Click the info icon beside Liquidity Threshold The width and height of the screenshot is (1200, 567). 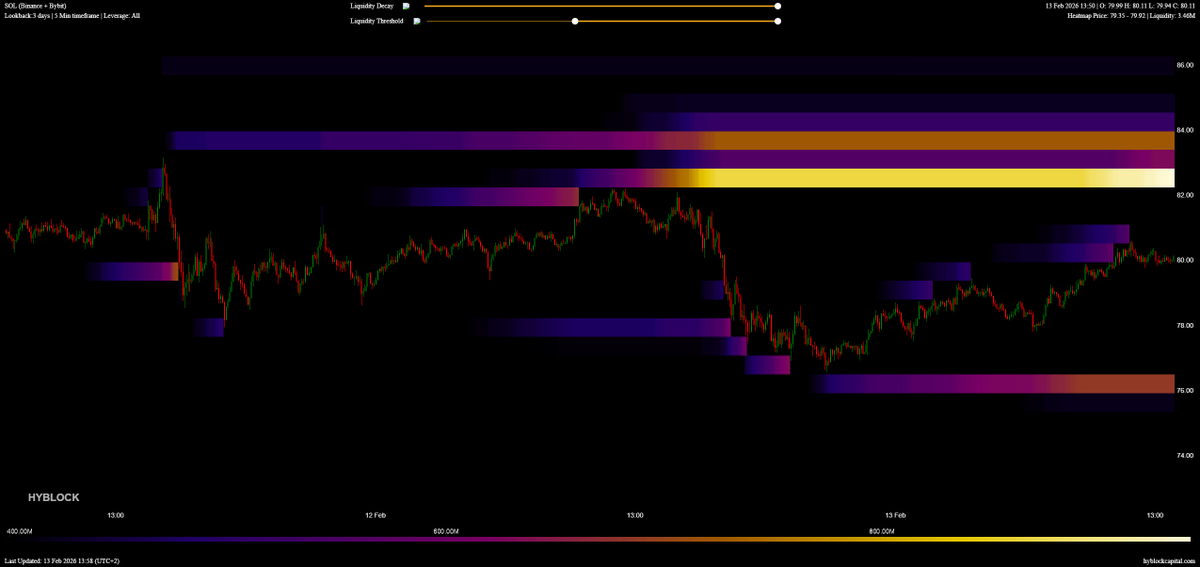(417, 20)
